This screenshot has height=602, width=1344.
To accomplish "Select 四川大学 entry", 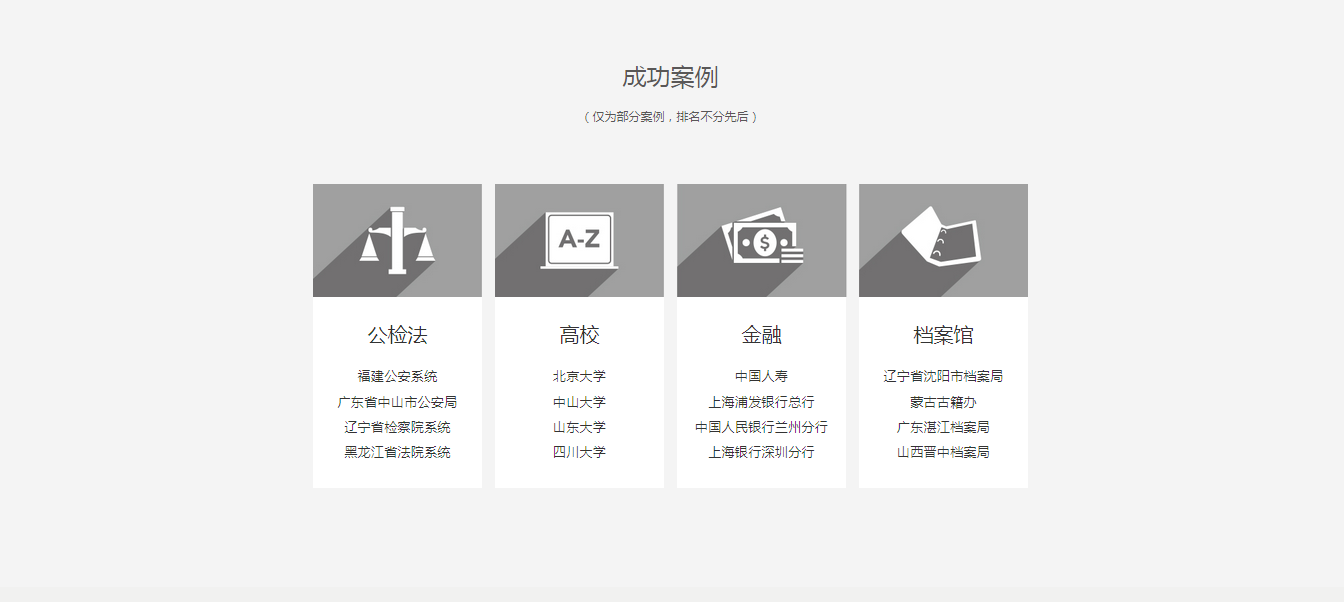I will 579,452.
